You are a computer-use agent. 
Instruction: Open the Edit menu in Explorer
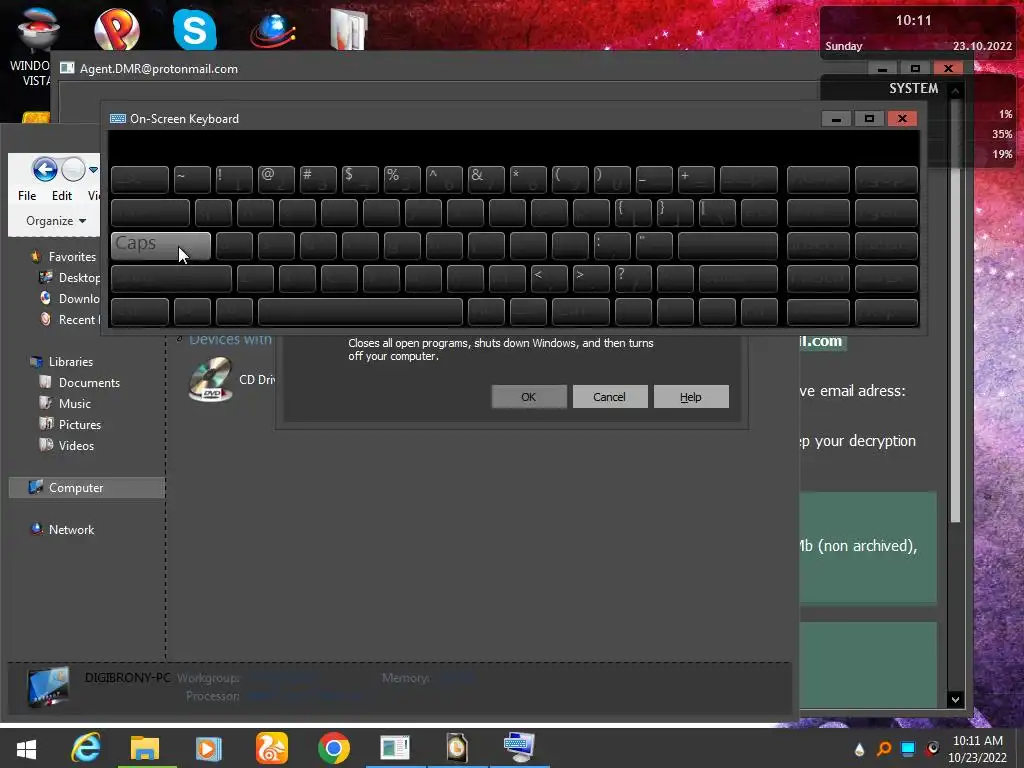tap(62, 196)
